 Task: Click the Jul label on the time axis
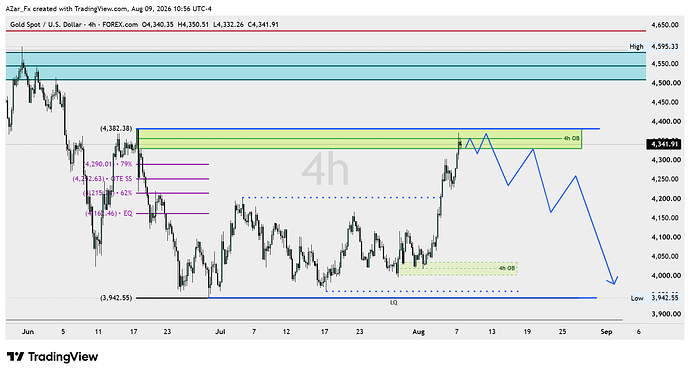coord(220,332)
